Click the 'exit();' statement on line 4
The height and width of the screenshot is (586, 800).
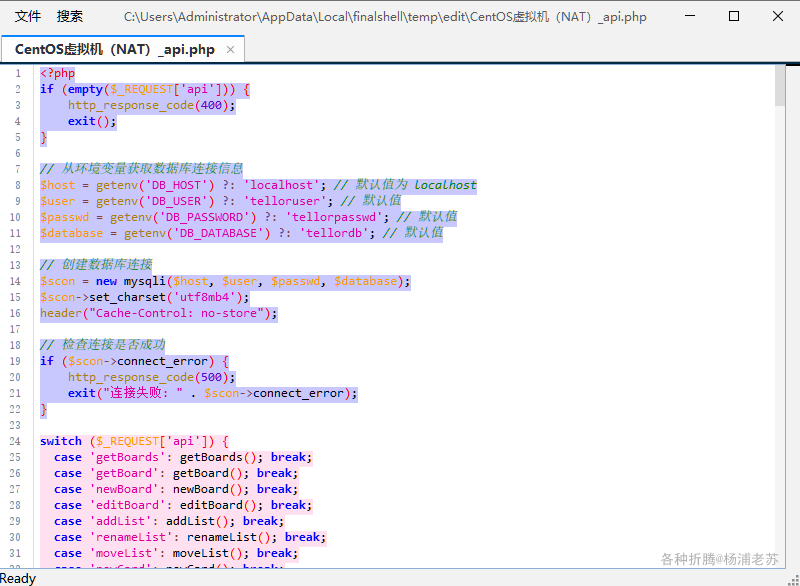pos(92,121)
